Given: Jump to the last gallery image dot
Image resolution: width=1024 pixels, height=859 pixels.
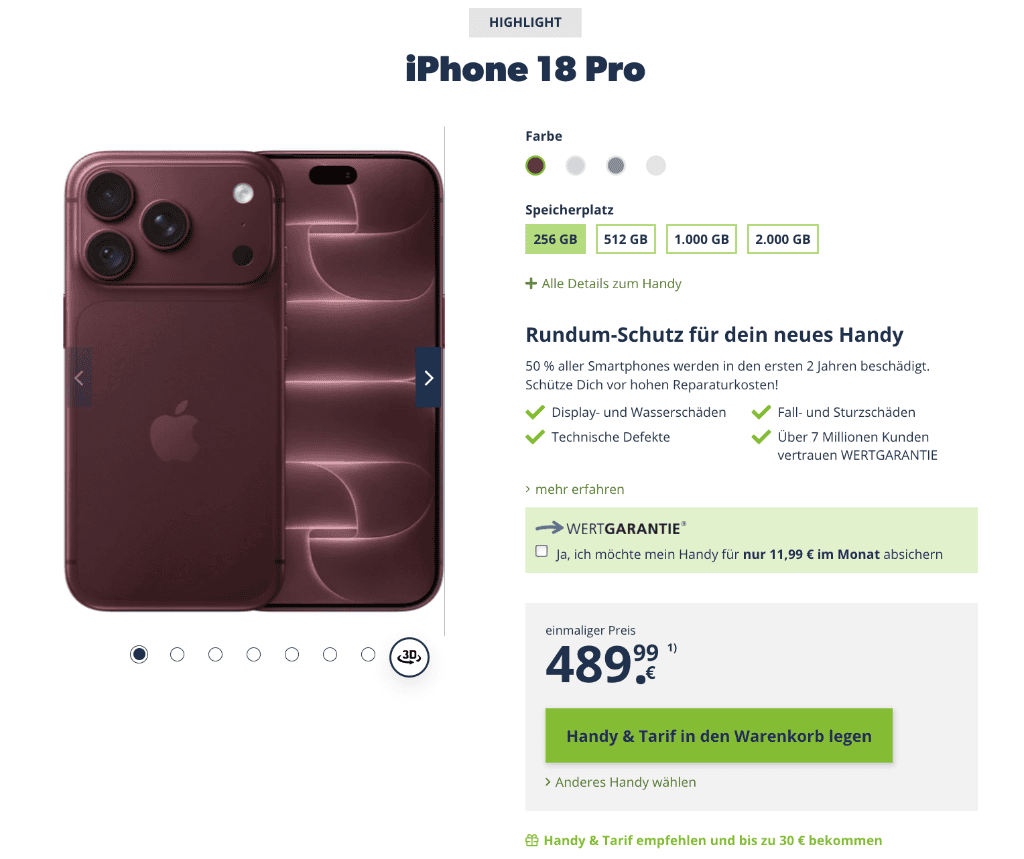Looking at the screenshot, I should 368,655.
